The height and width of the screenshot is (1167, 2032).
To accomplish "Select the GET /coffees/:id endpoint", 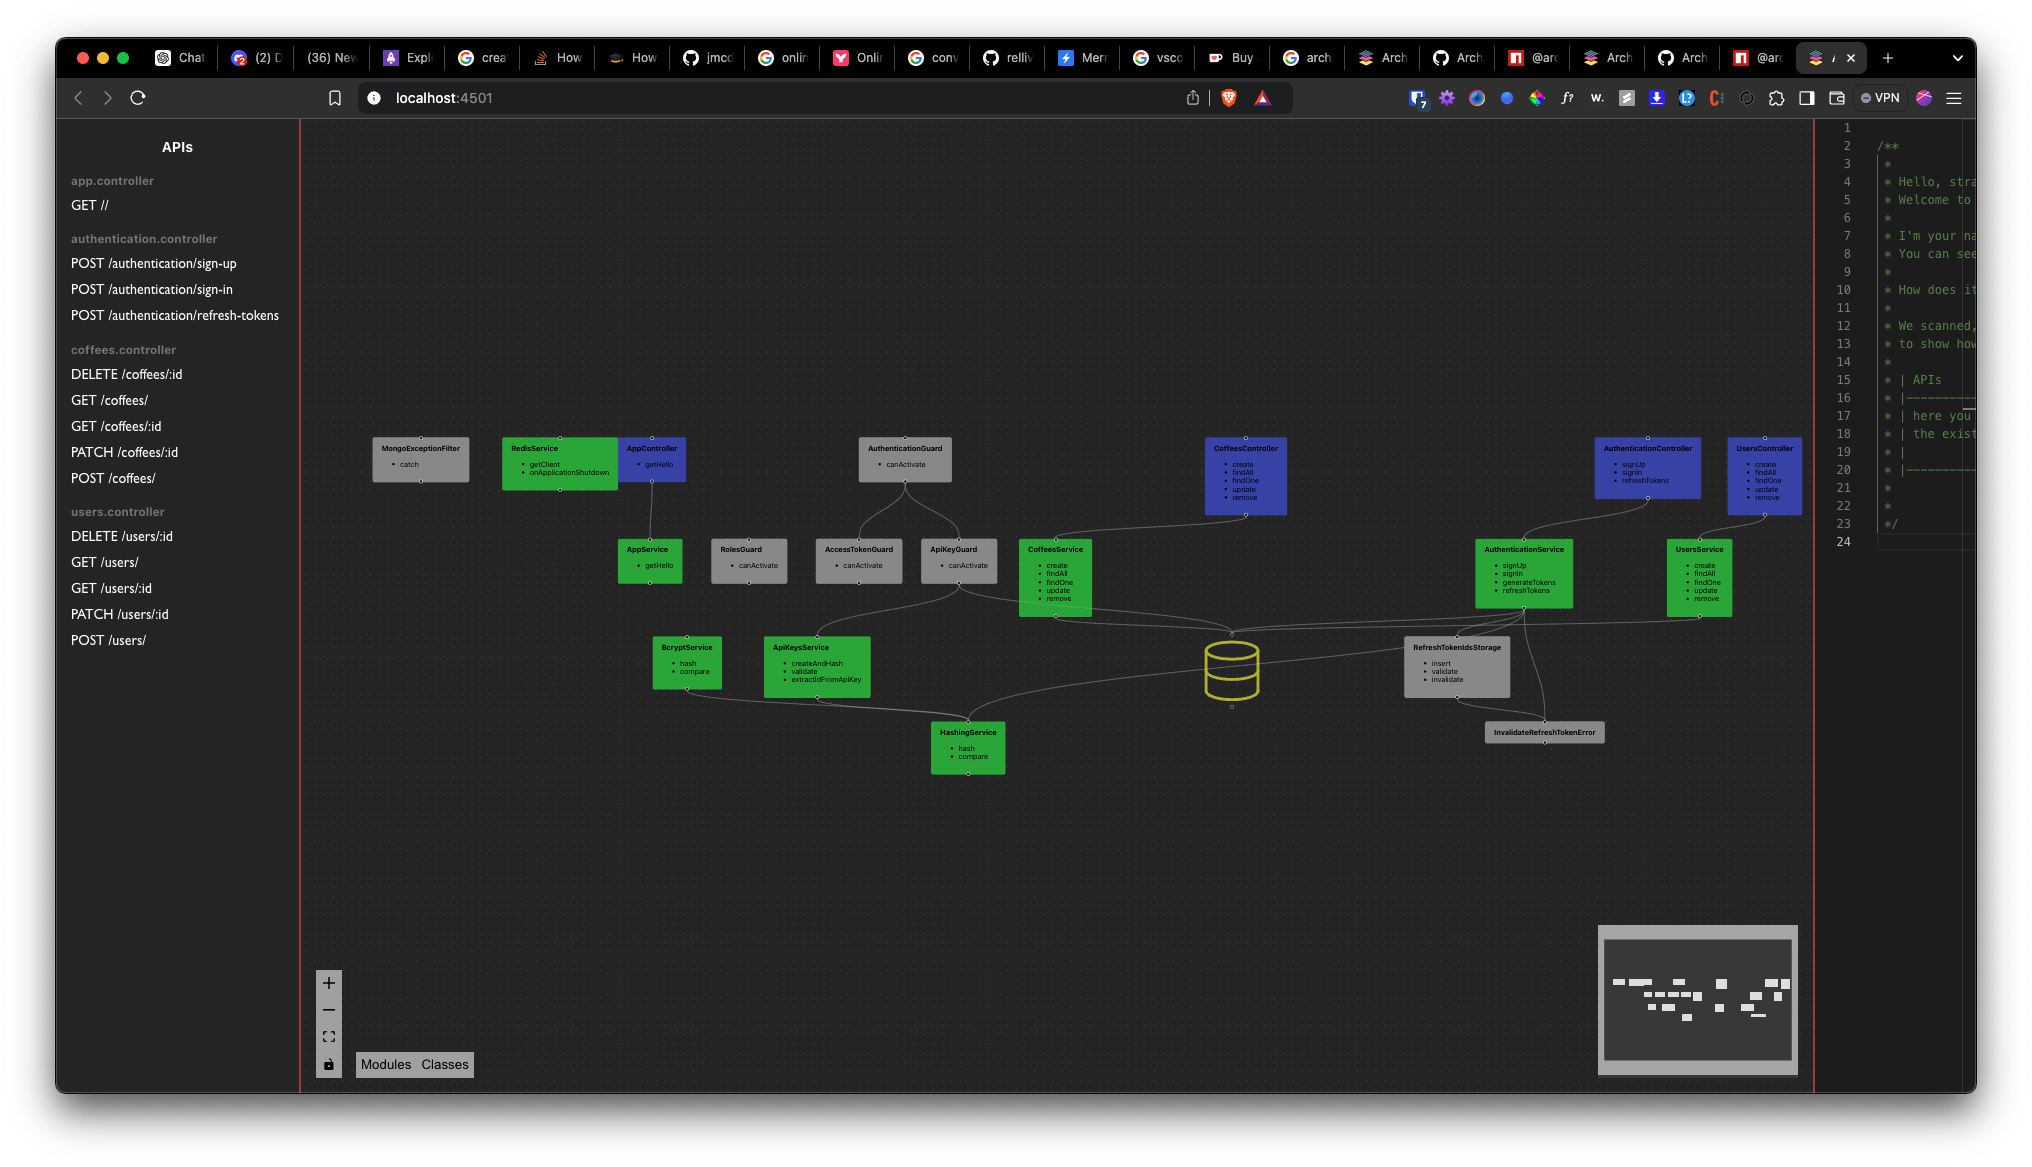I will [x=116, y=427].
